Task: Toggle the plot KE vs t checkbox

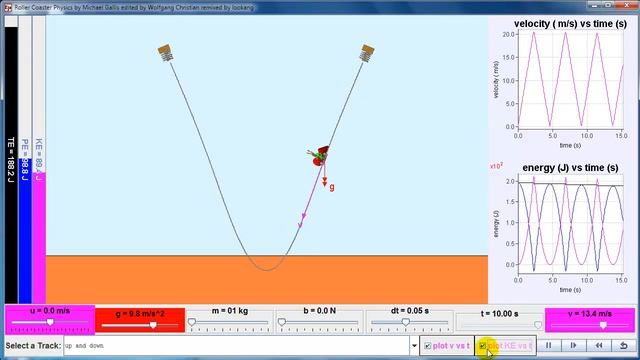Action: pos(482,346)
